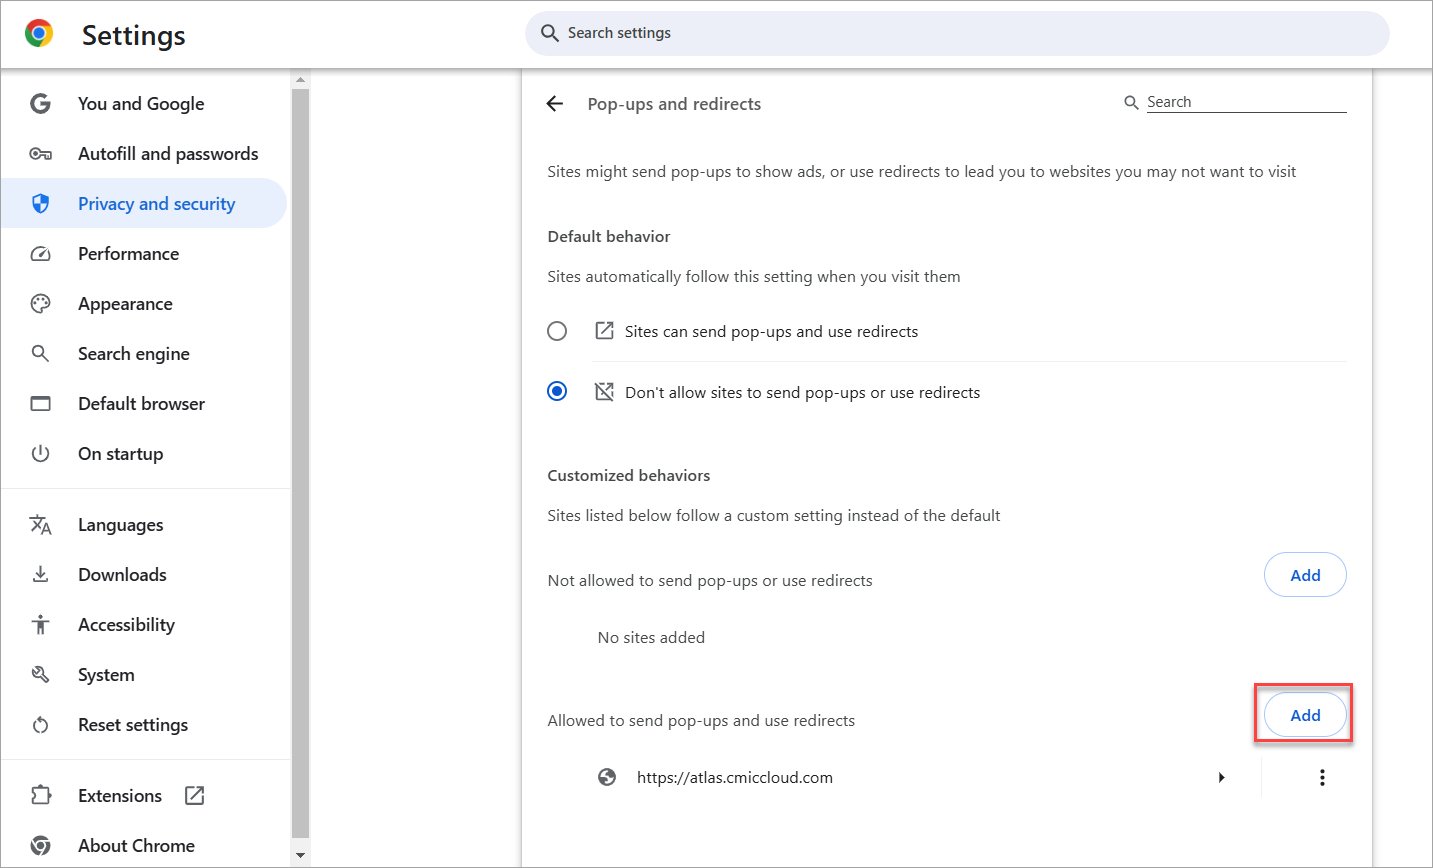Click the power icon for On startup
The height and width of the screenshot is (868, 1433).
[x=40, y=454]
